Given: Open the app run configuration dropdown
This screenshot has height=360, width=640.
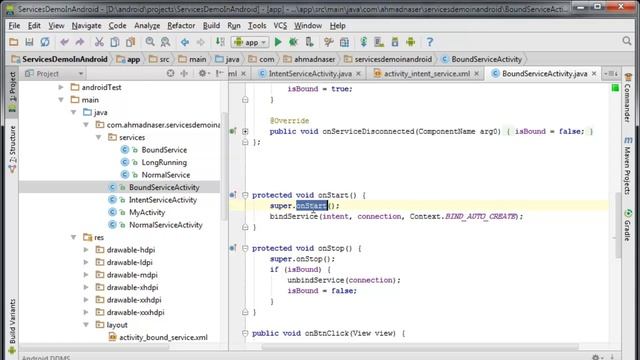Looking at the screenshot, I should point(250,42).
